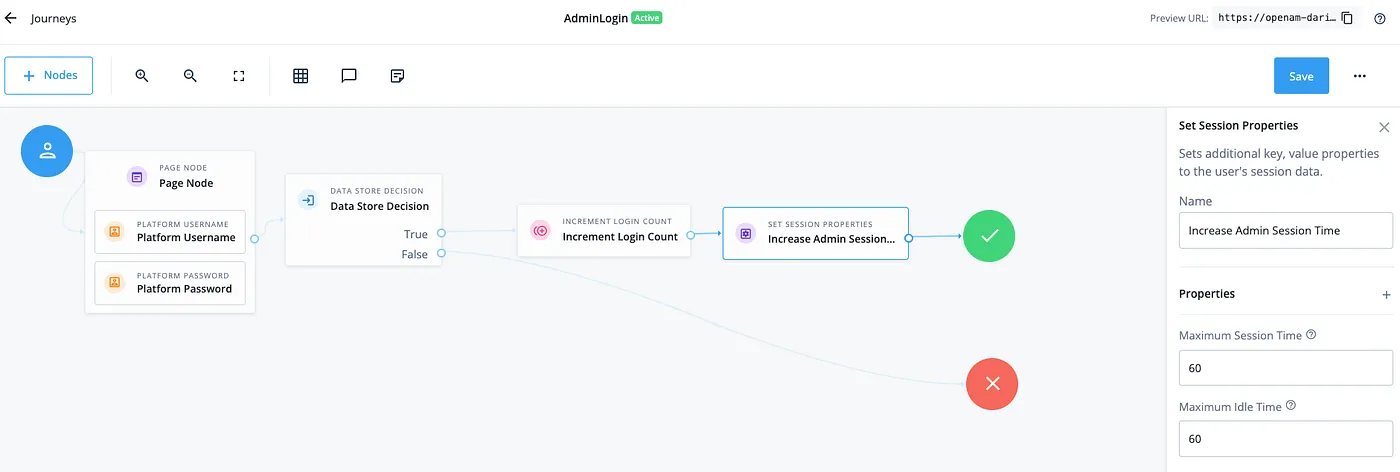The image size is (1400, 472).
Task: Open the more options ellipsis menu
Action: click(1360, 76)
